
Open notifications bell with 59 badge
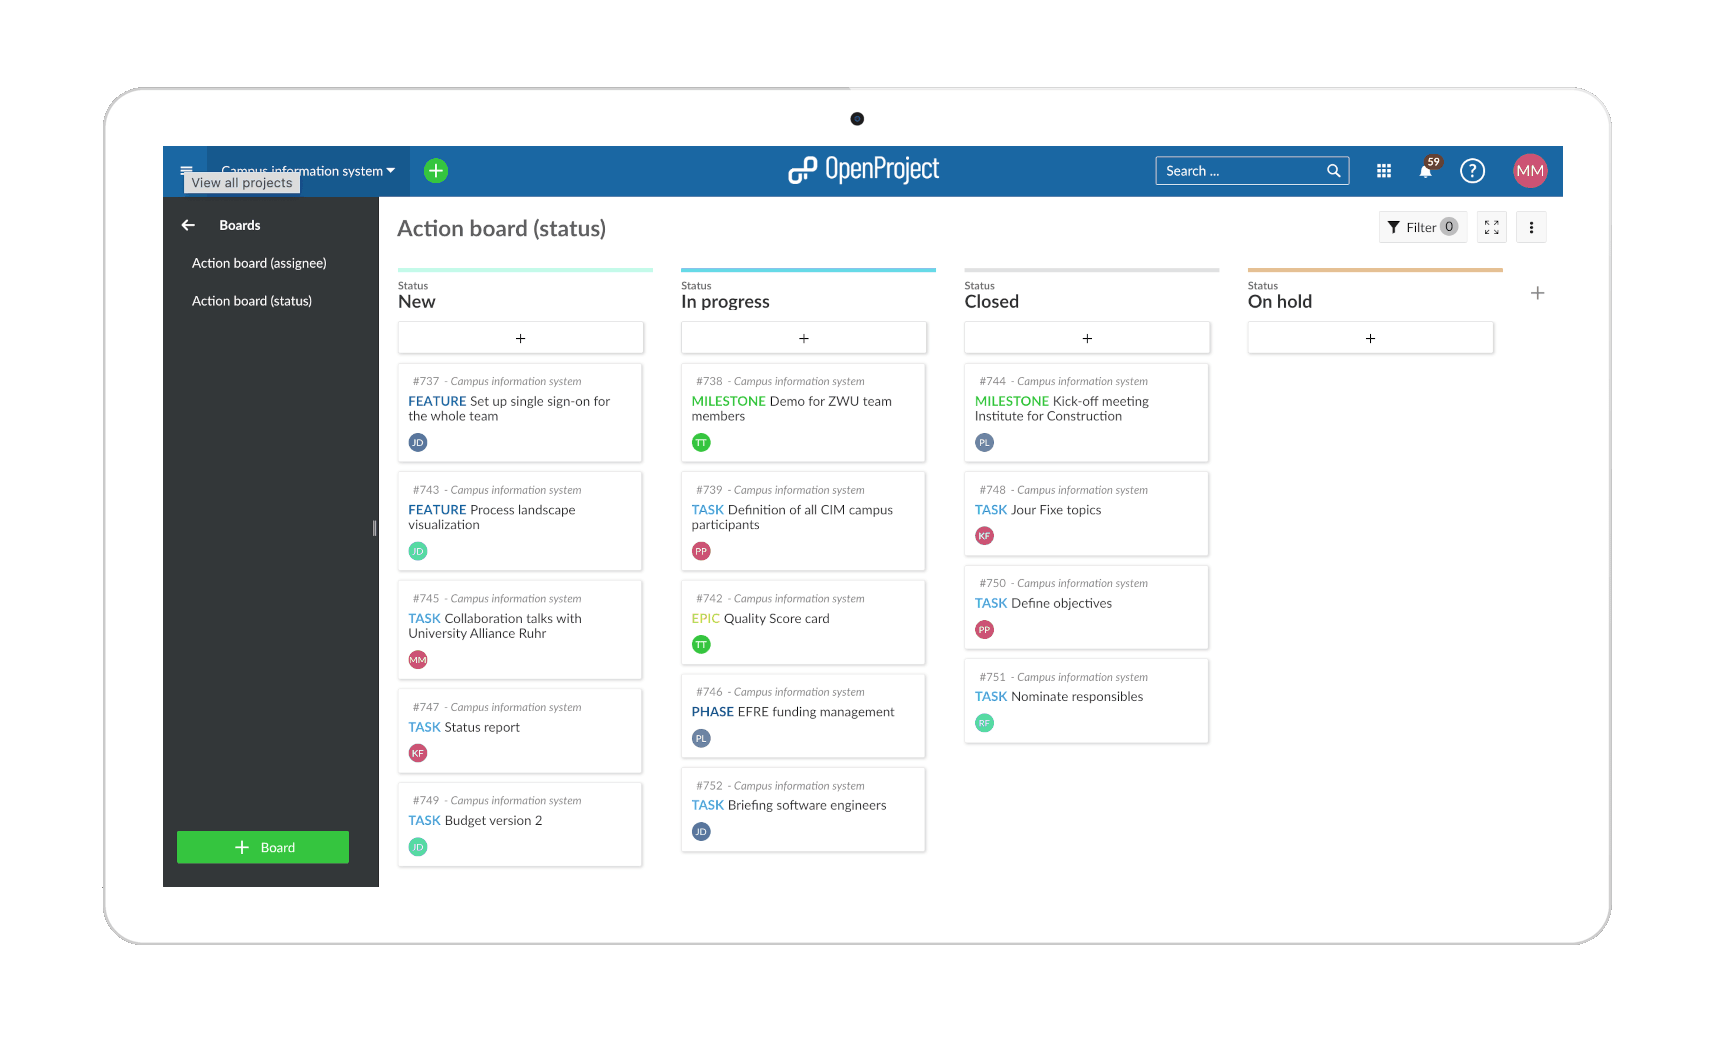coord(1427,169)
